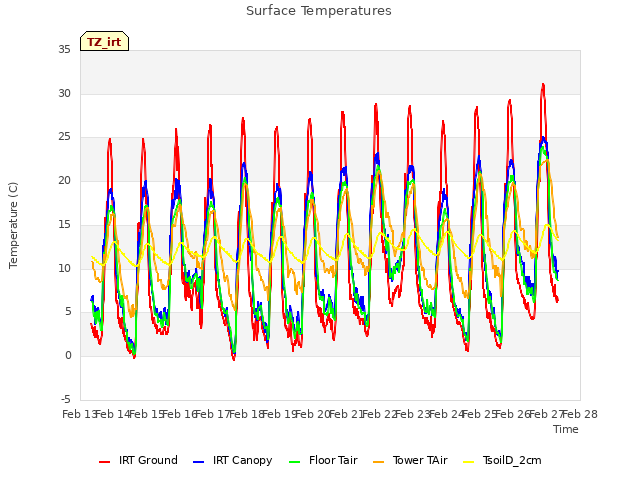The width and height of the screenshot is (640, 480).
Task: Toggle IRT Ground series in legend
Action: [138, 460]
